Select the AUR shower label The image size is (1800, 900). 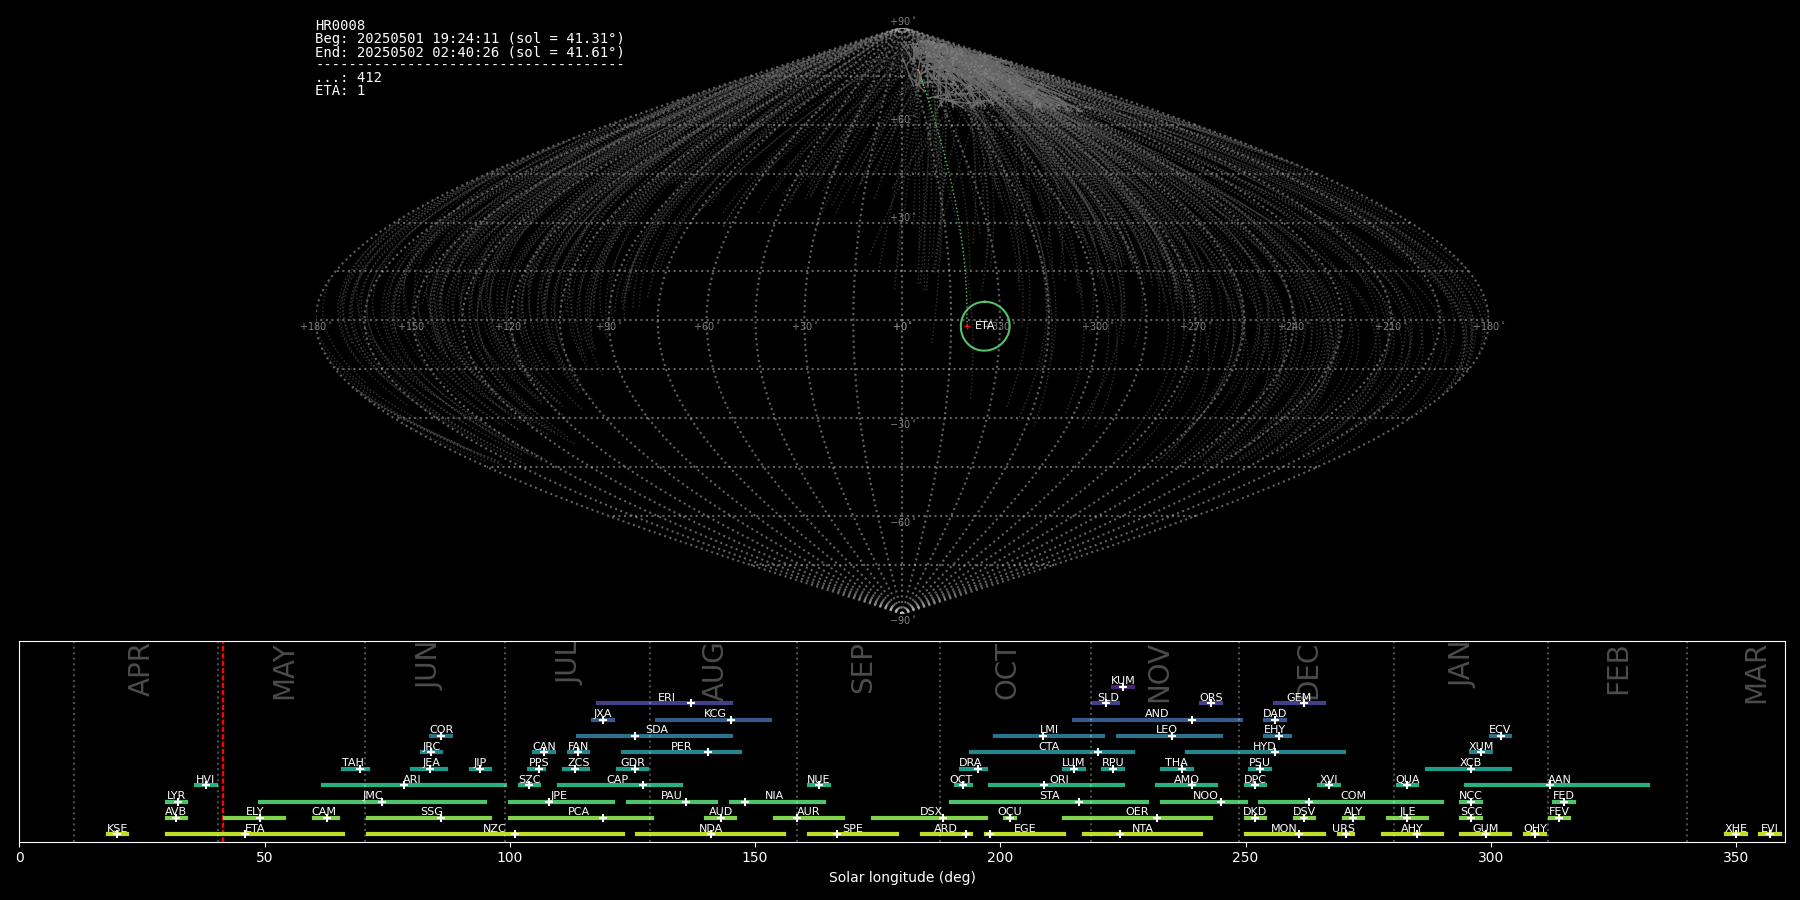tap(808, 811)
